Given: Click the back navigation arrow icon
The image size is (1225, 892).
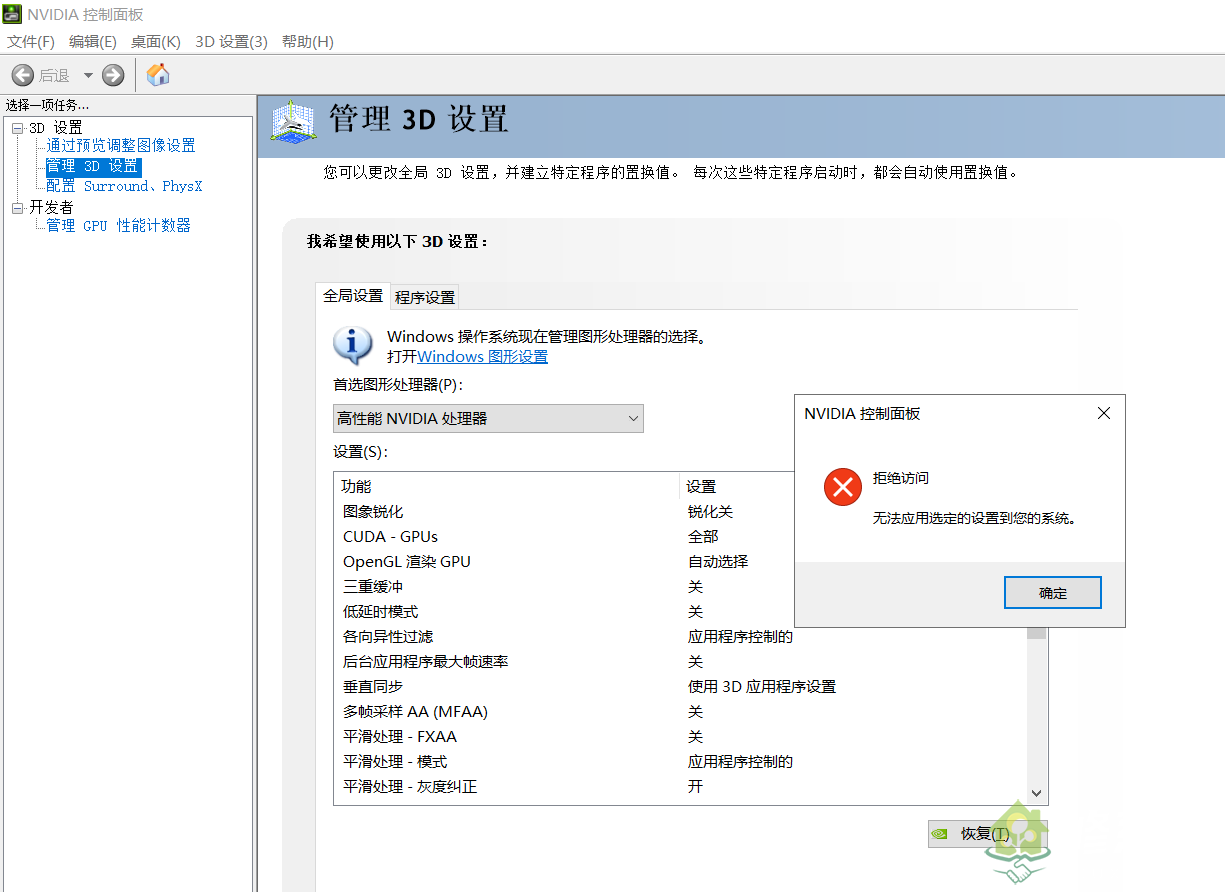Looking at the screenshot, I should pos(22,74).
